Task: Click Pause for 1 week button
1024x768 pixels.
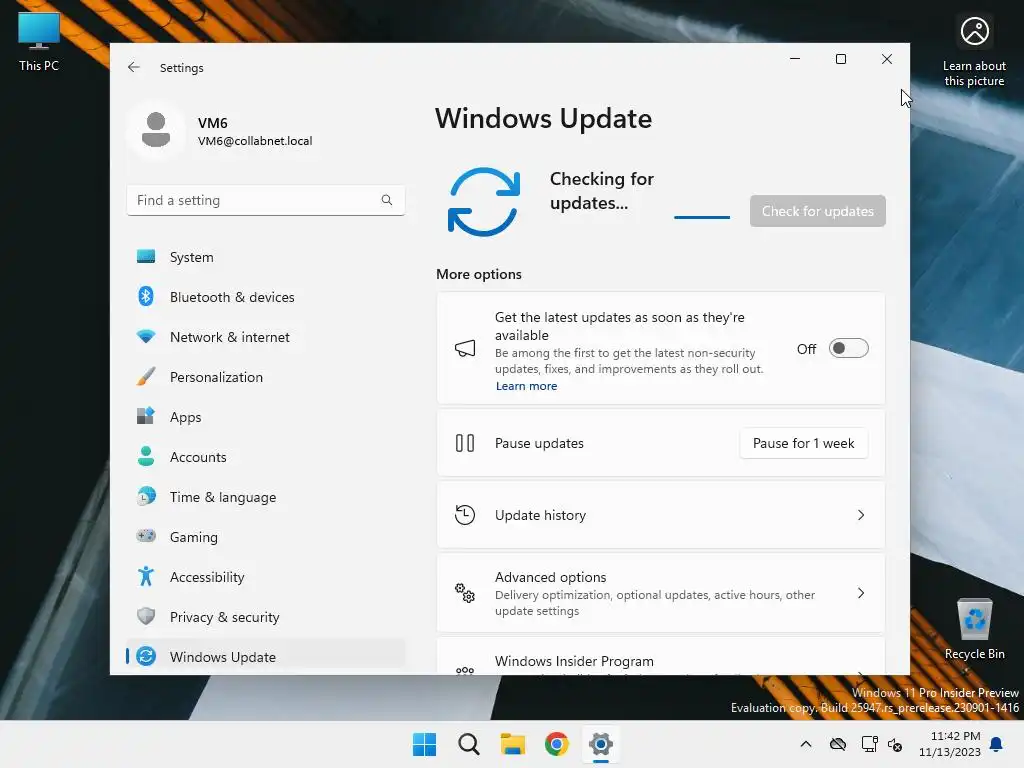Action: (x=803, y=443)
